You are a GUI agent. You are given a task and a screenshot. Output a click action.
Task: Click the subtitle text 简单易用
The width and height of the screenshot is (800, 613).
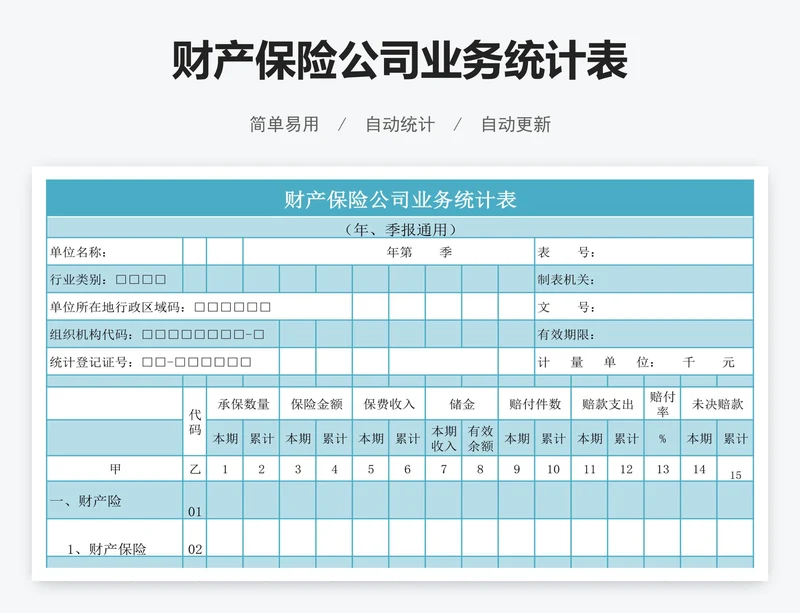tap(284, 124)
